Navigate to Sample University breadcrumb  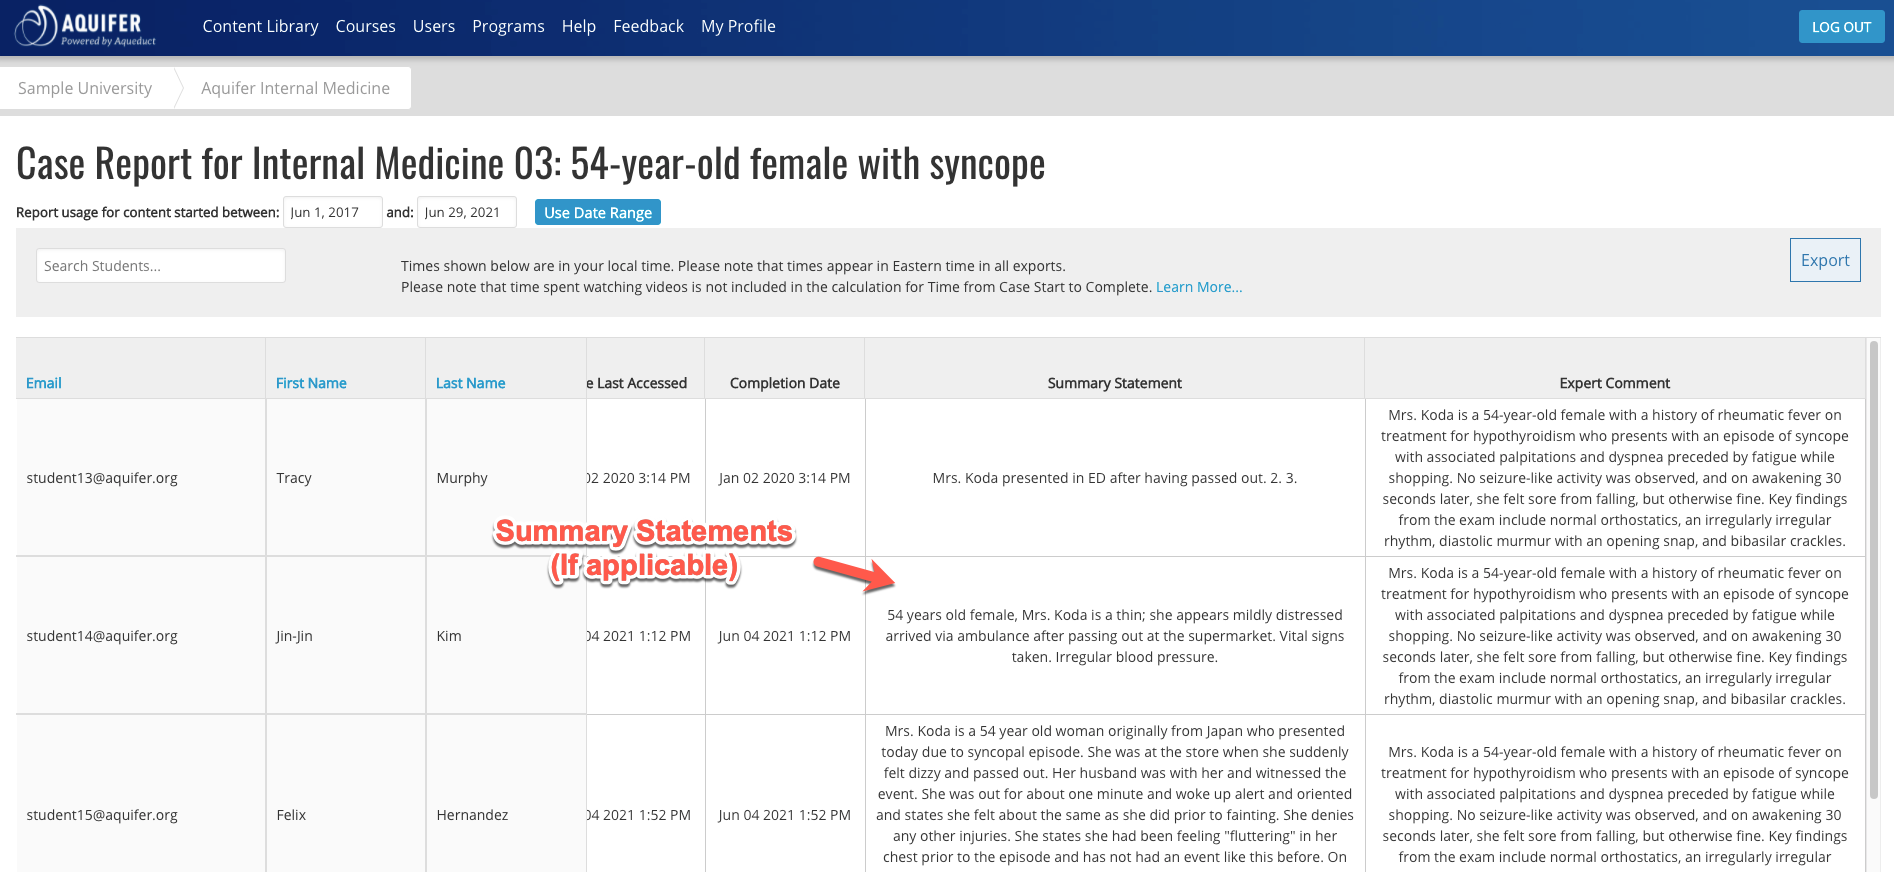(85, 88)
